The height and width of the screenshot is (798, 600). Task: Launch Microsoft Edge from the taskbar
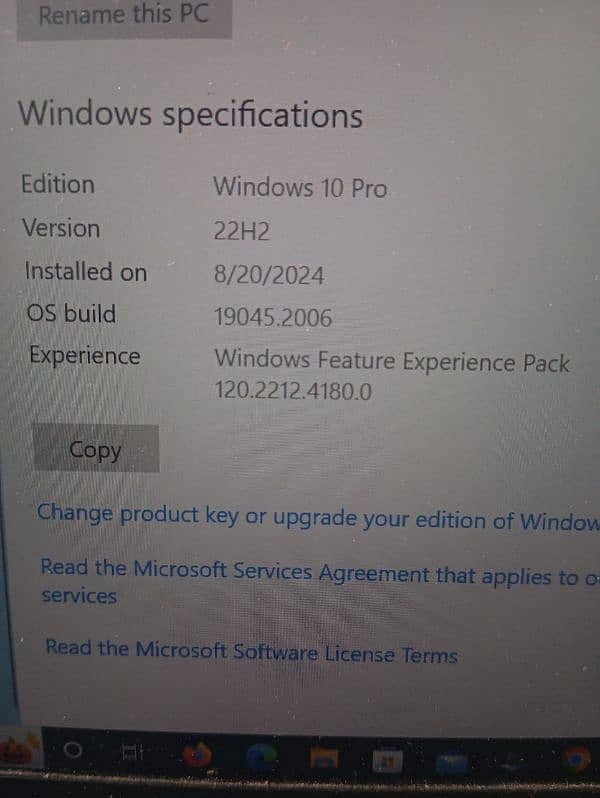262,757
